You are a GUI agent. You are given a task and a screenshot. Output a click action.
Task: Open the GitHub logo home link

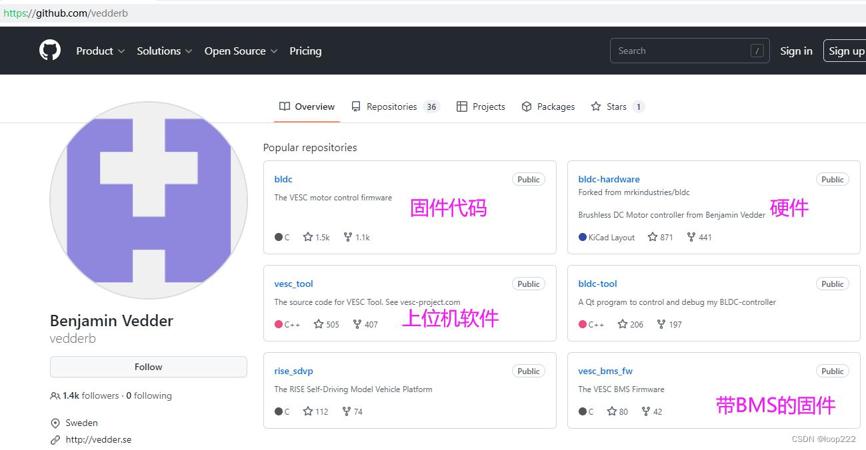(x=50, y=51)
